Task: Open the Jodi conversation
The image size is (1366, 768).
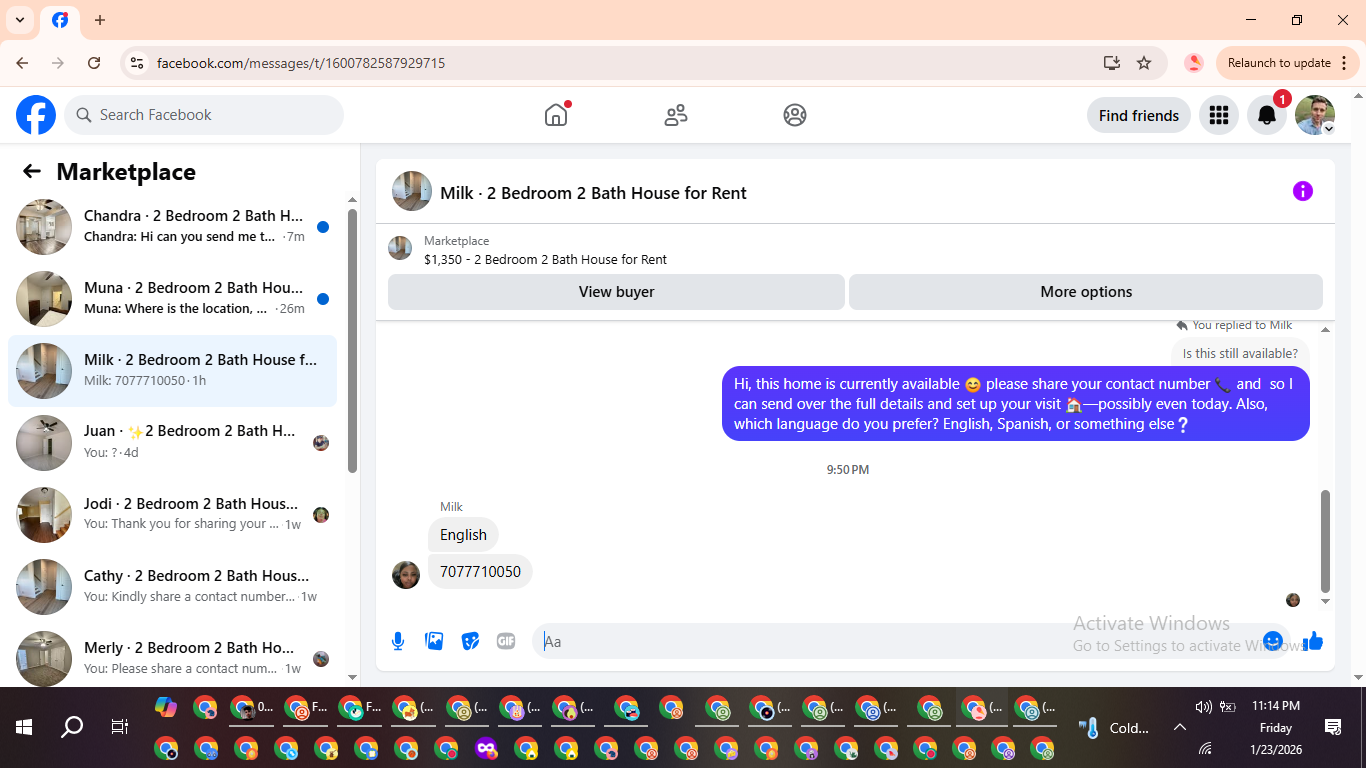Action: [173, 515]
